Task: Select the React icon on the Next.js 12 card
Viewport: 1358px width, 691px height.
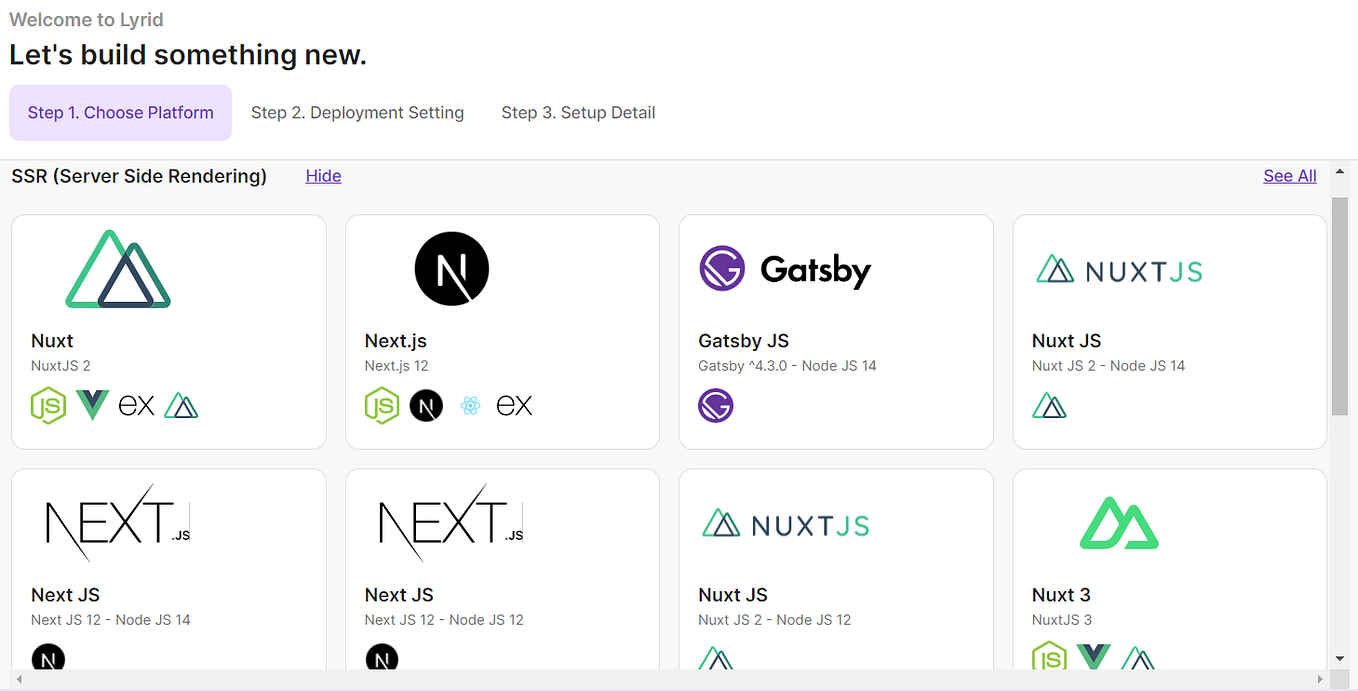Action: coord(470,405)
